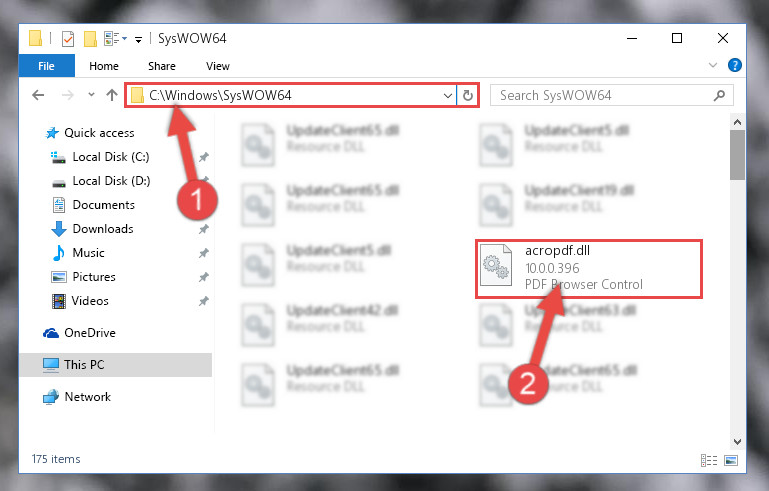Click the Back navigation arrow
Image resolution: width=769 pixels, height=491 pixels.
pos(38,95)
